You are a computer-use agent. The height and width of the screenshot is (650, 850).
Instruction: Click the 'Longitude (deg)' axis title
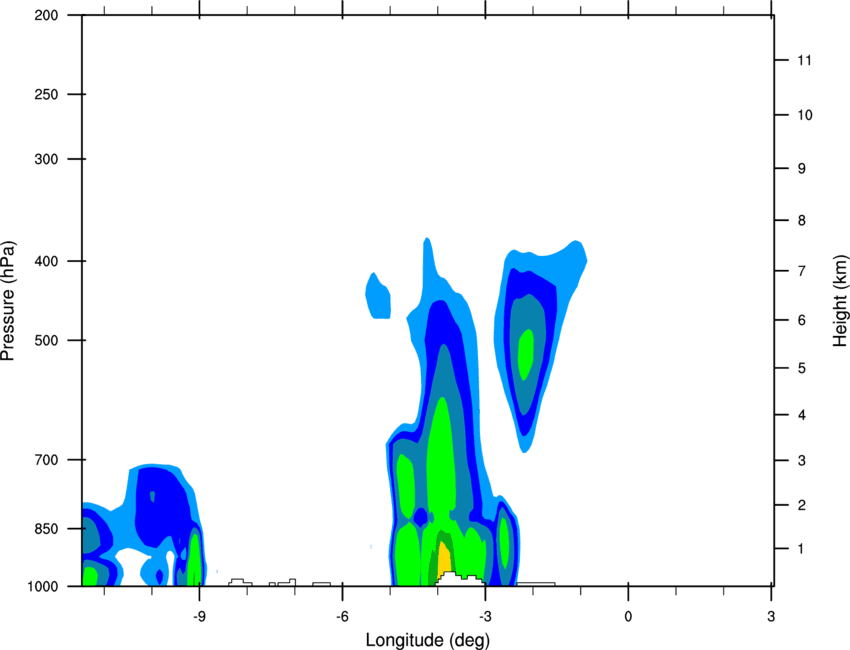(x=428, y=640)
